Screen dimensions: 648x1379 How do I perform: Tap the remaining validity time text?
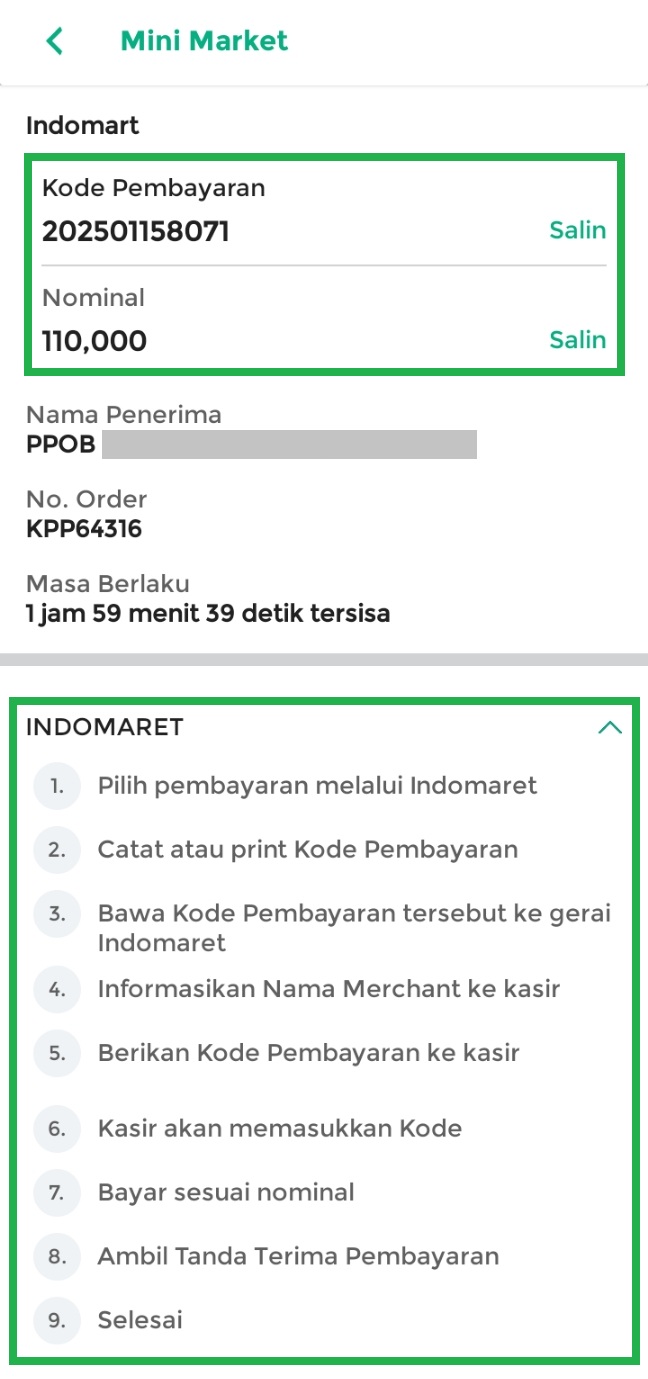[208, 613]
